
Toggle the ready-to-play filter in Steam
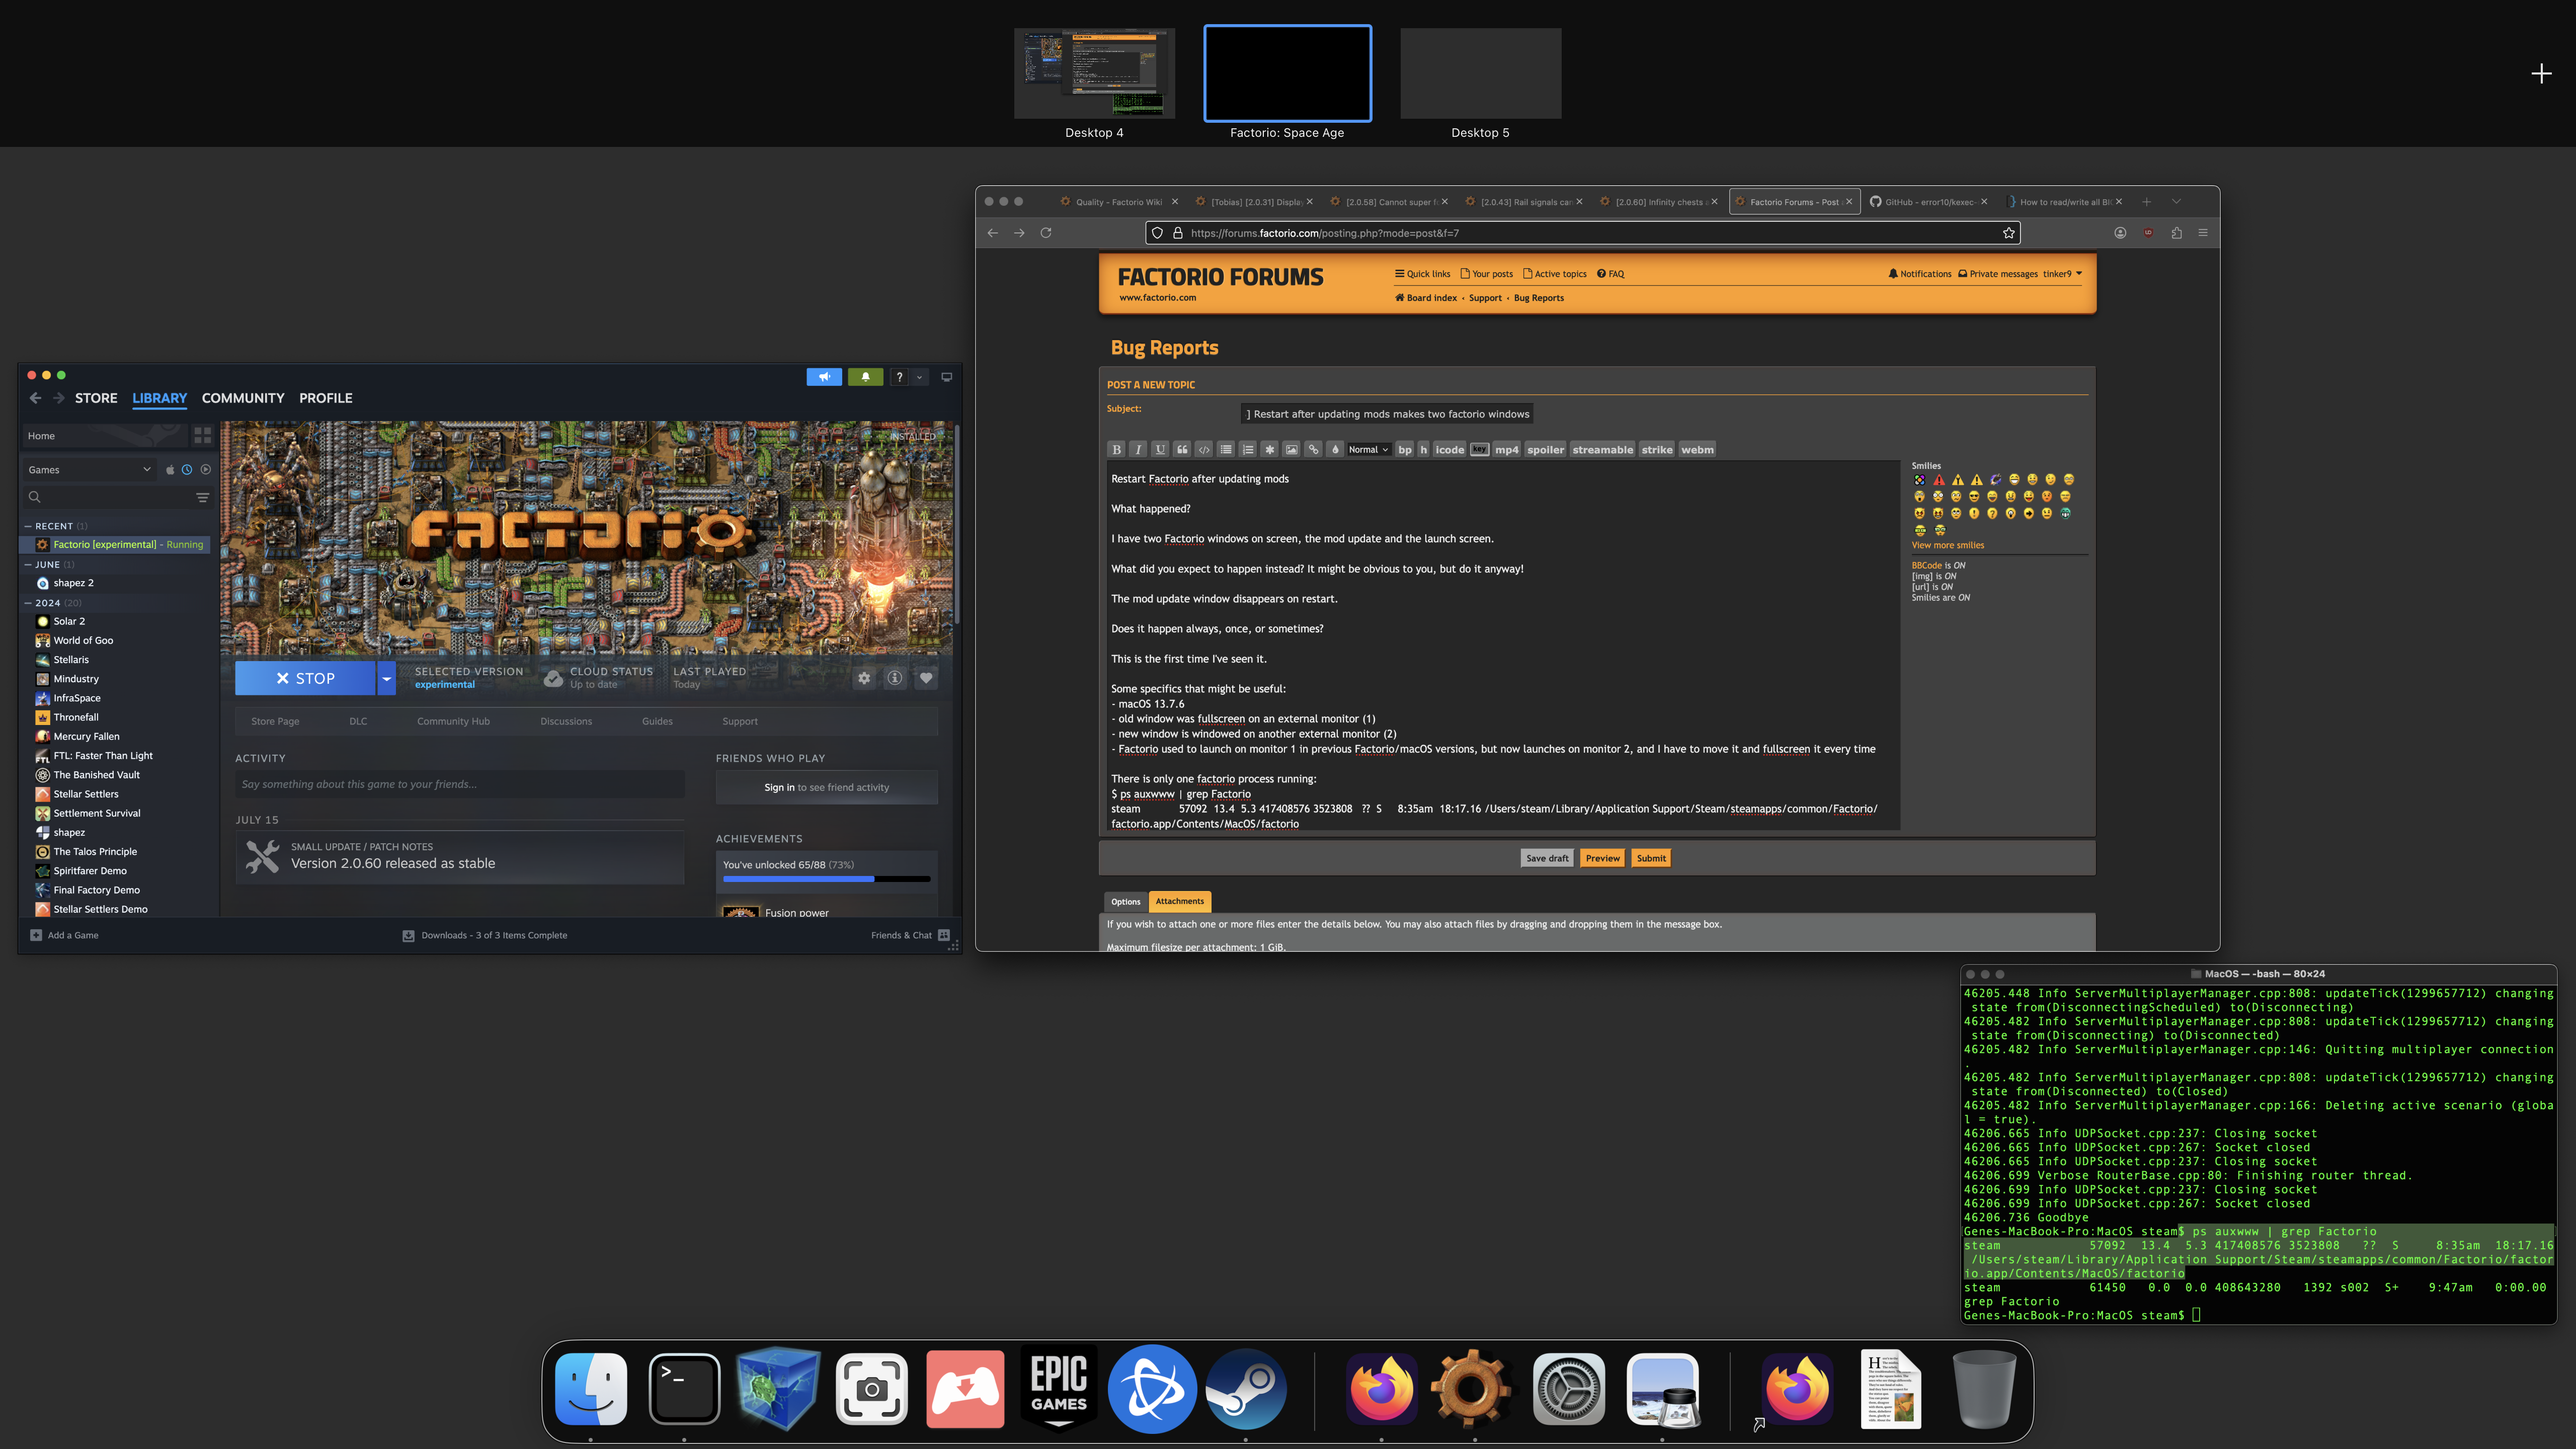(205, 470)
